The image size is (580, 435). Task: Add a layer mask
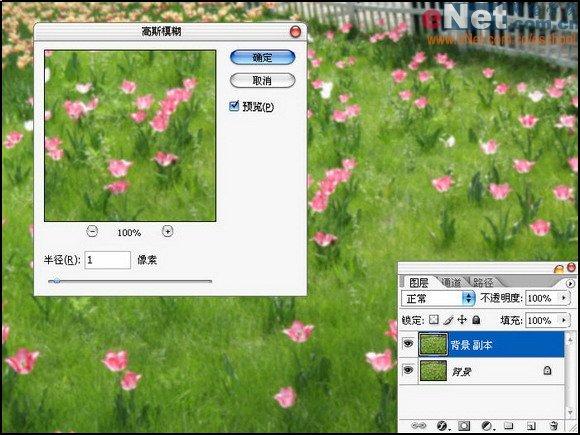coord(464,426)
